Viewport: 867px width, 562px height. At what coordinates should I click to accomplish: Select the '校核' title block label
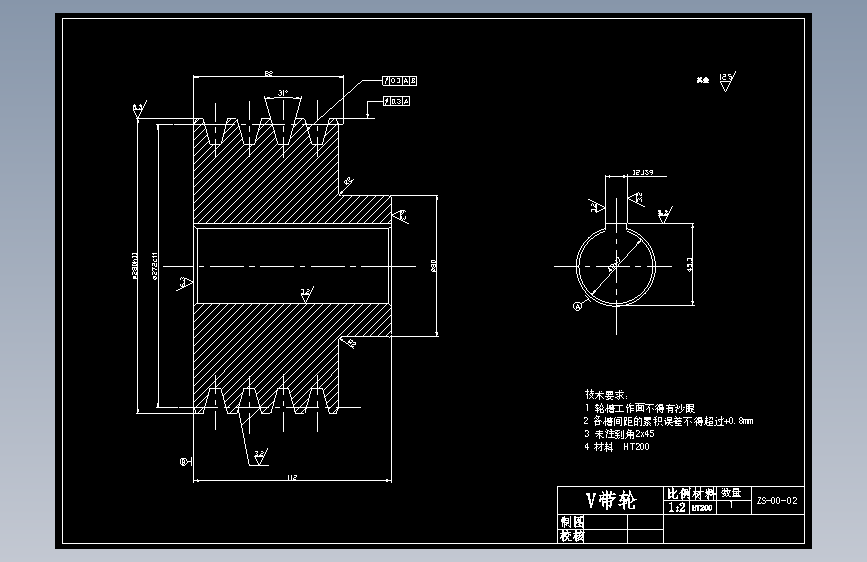(x=572, y=535)
